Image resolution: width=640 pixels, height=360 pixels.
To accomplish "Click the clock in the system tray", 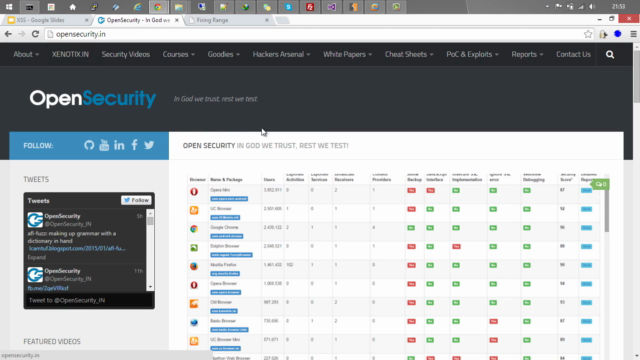I will tap(618, 7).
